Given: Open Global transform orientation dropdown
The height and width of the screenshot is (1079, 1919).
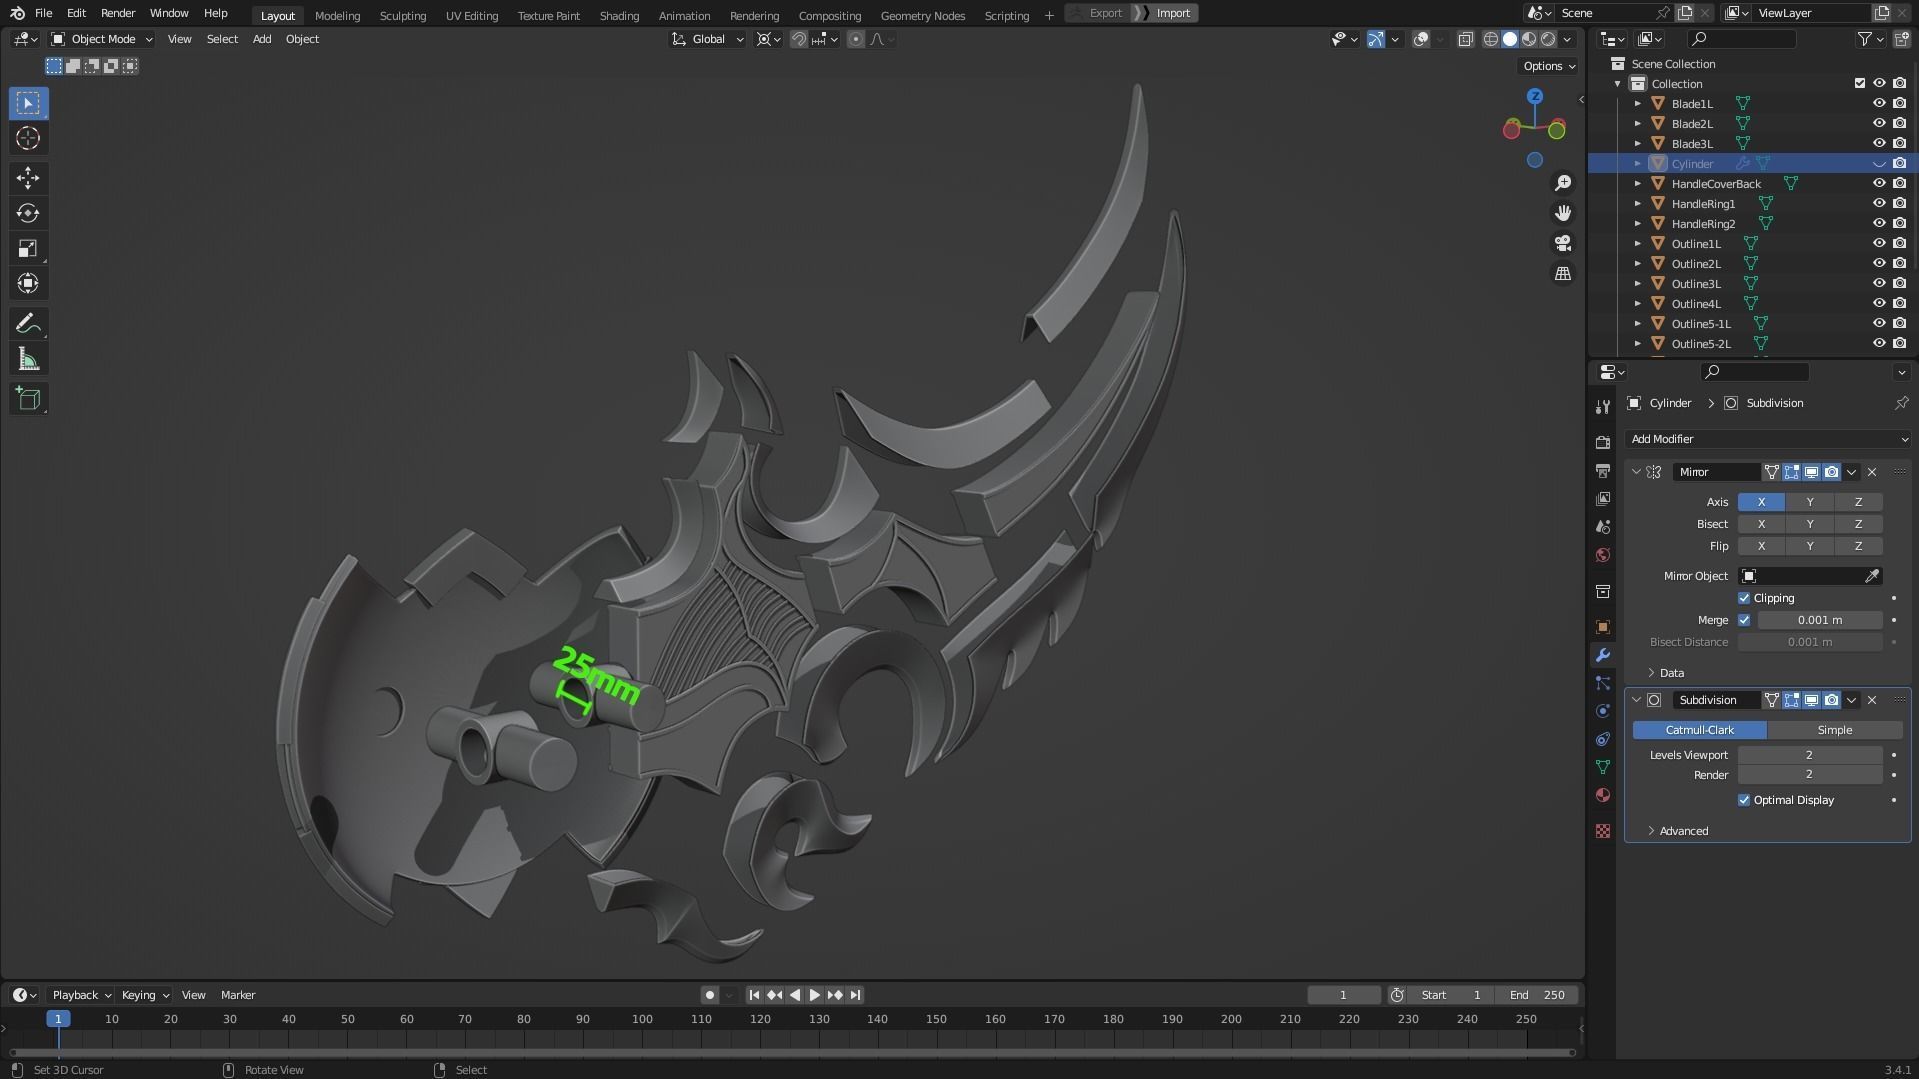Looking at the screenshot, I should pyautogui.click(x=708, y=39).
